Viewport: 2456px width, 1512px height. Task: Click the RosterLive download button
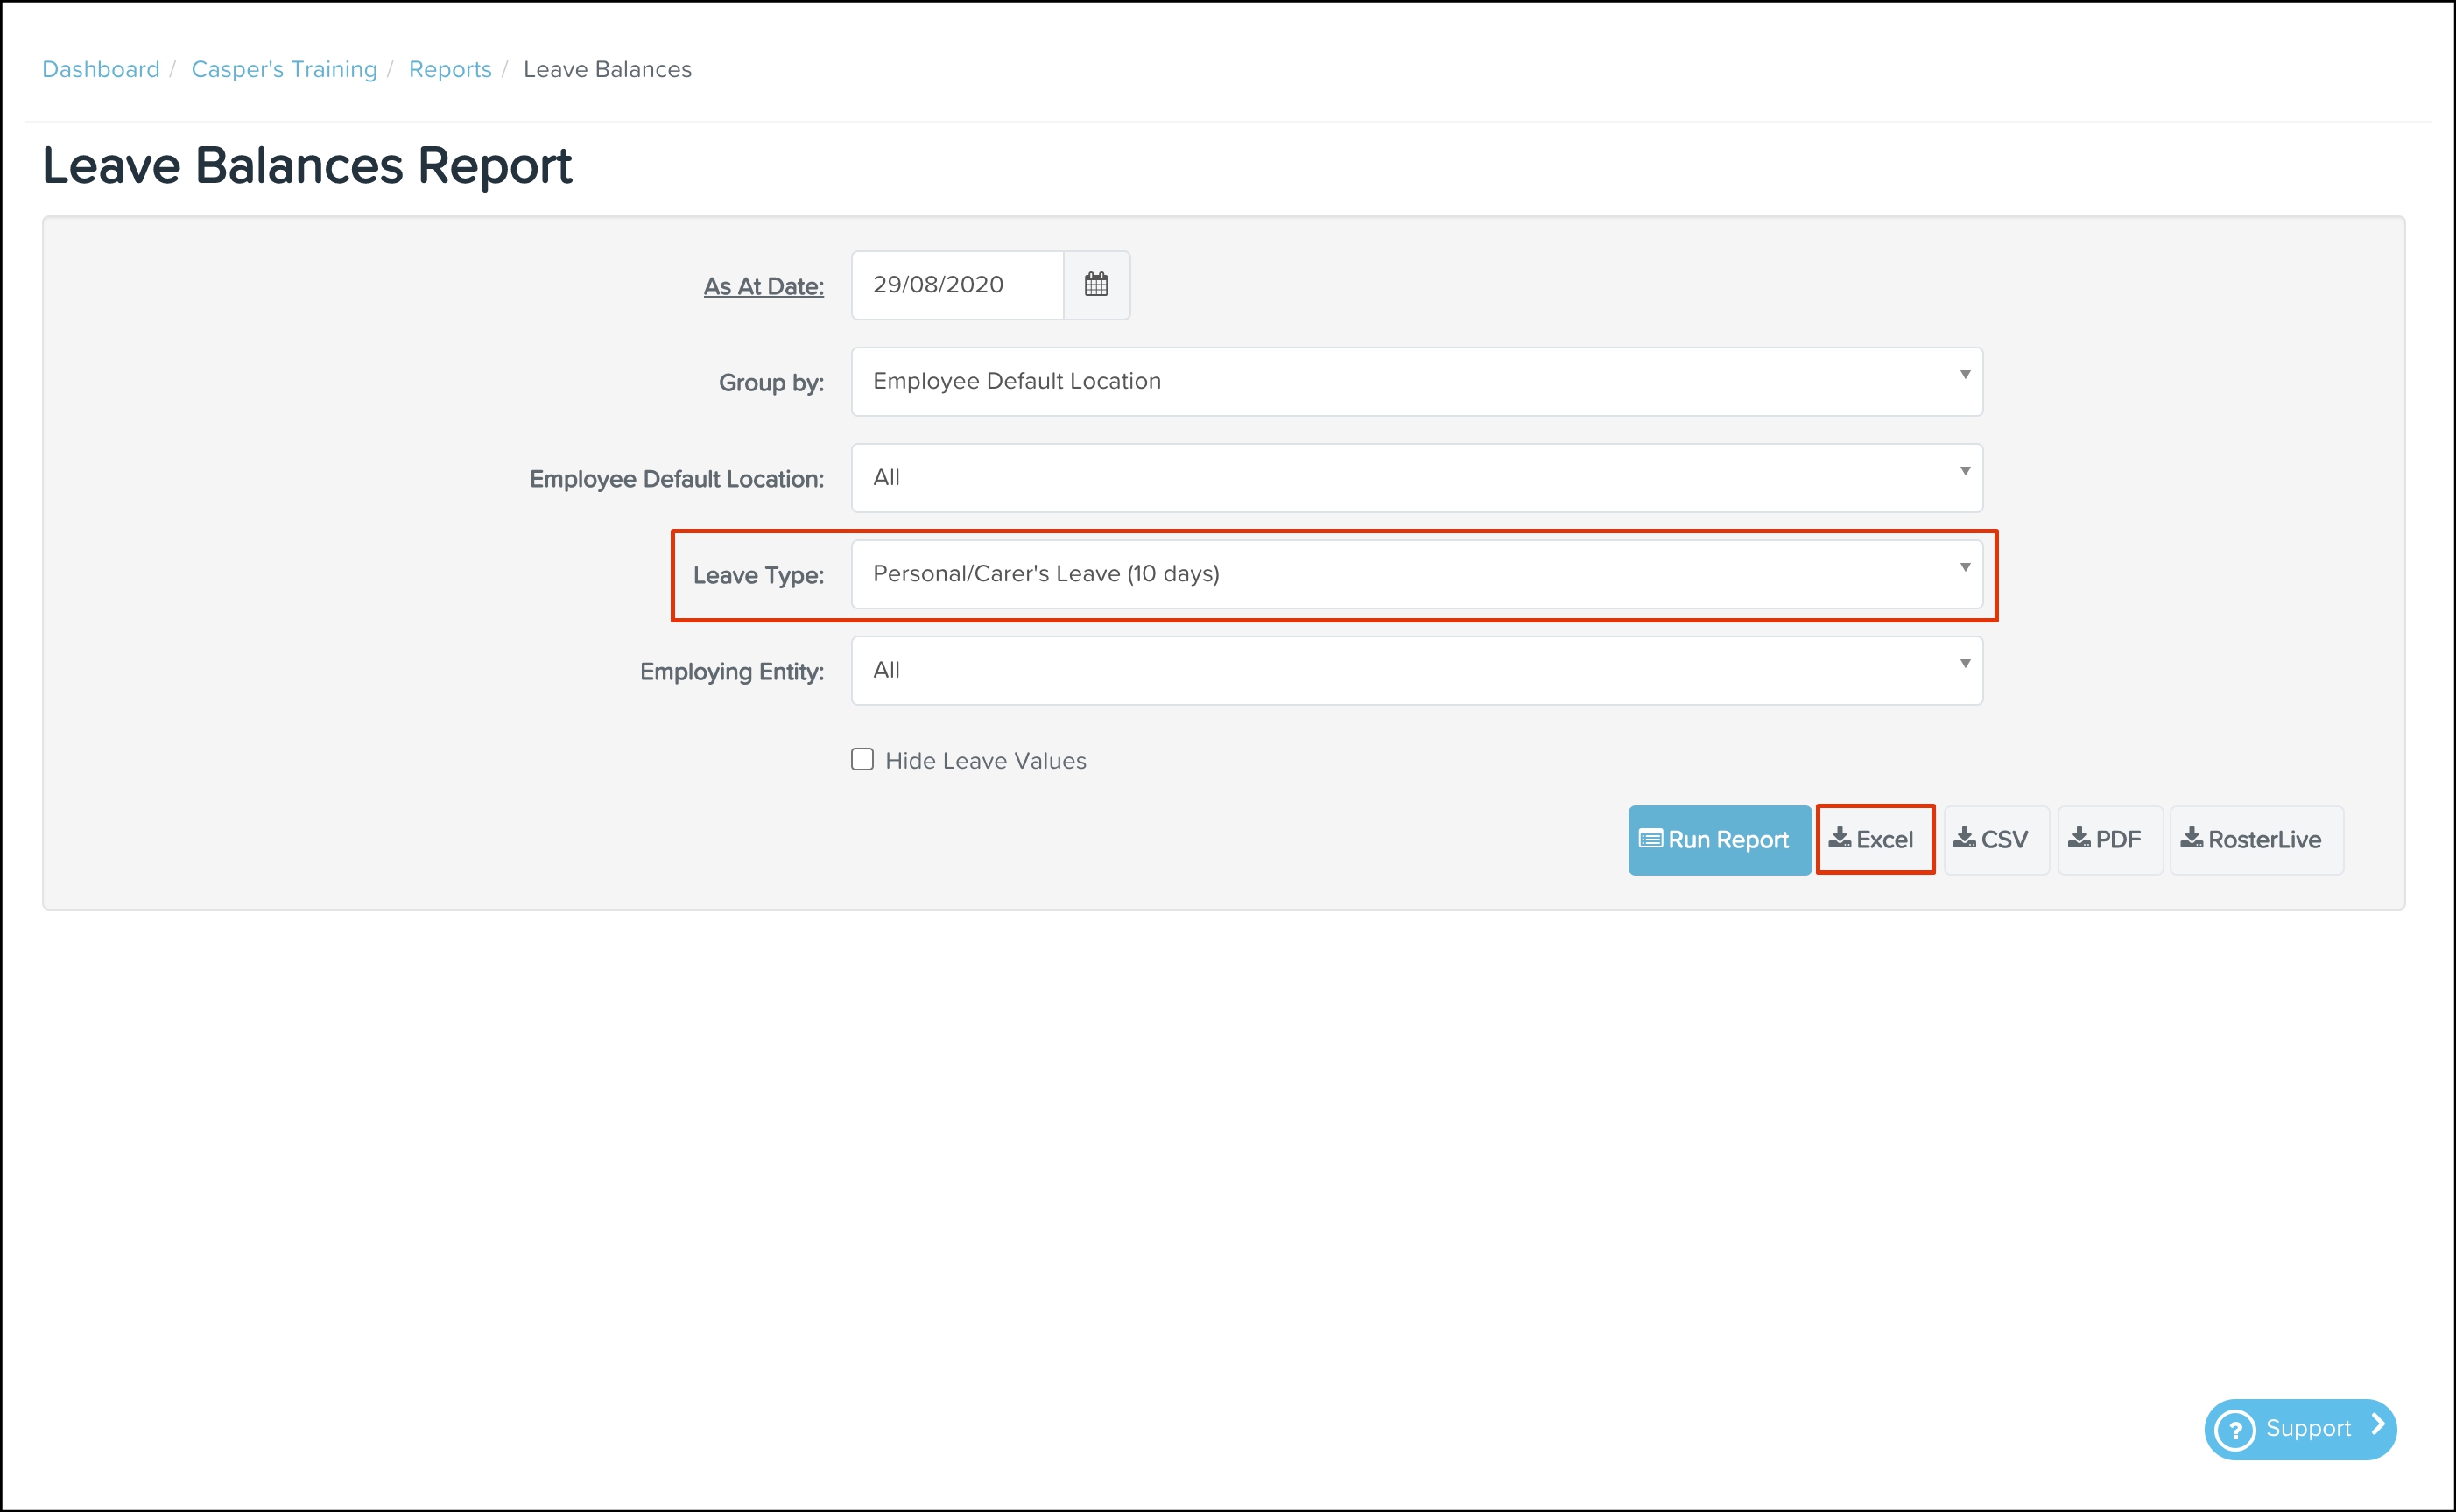point(2253,840)
